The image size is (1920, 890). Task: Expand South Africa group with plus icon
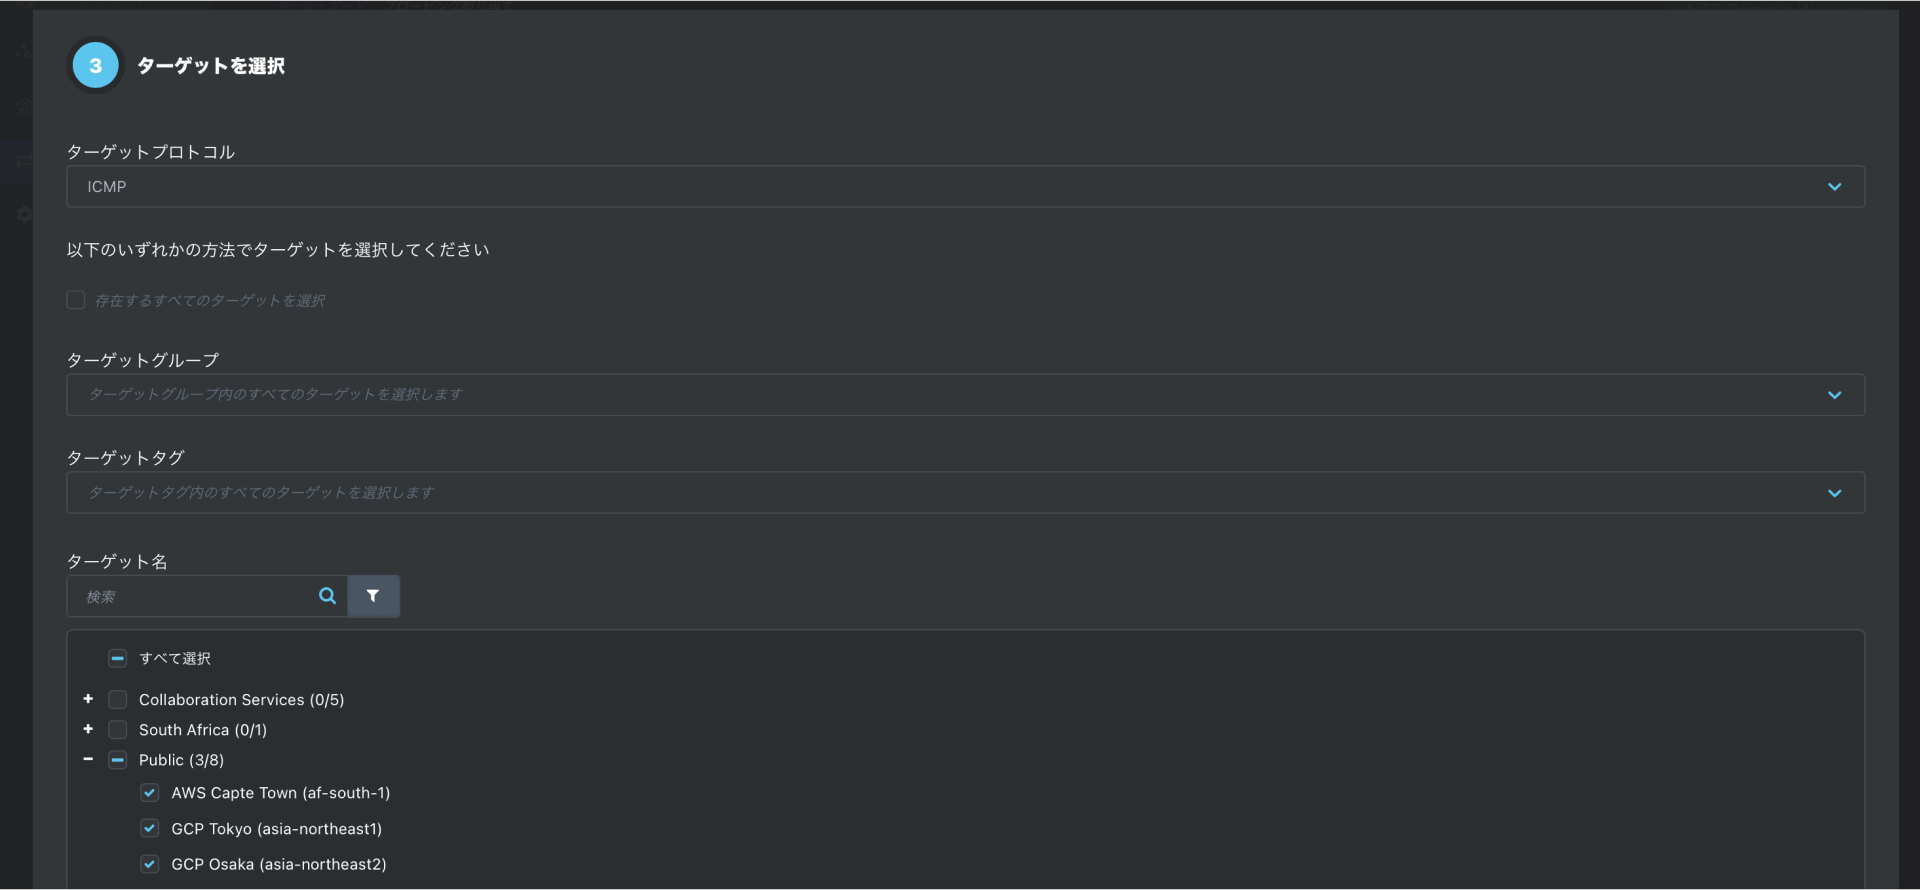[88, 729]
